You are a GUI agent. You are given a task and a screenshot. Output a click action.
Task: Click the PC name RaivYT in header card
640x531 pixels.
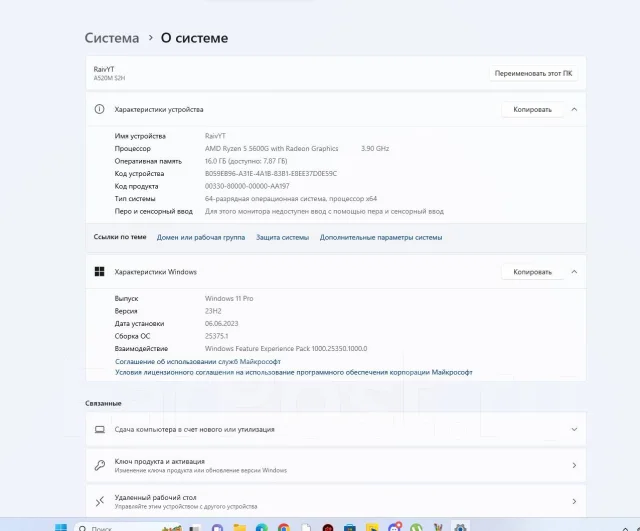coord(104,69)
